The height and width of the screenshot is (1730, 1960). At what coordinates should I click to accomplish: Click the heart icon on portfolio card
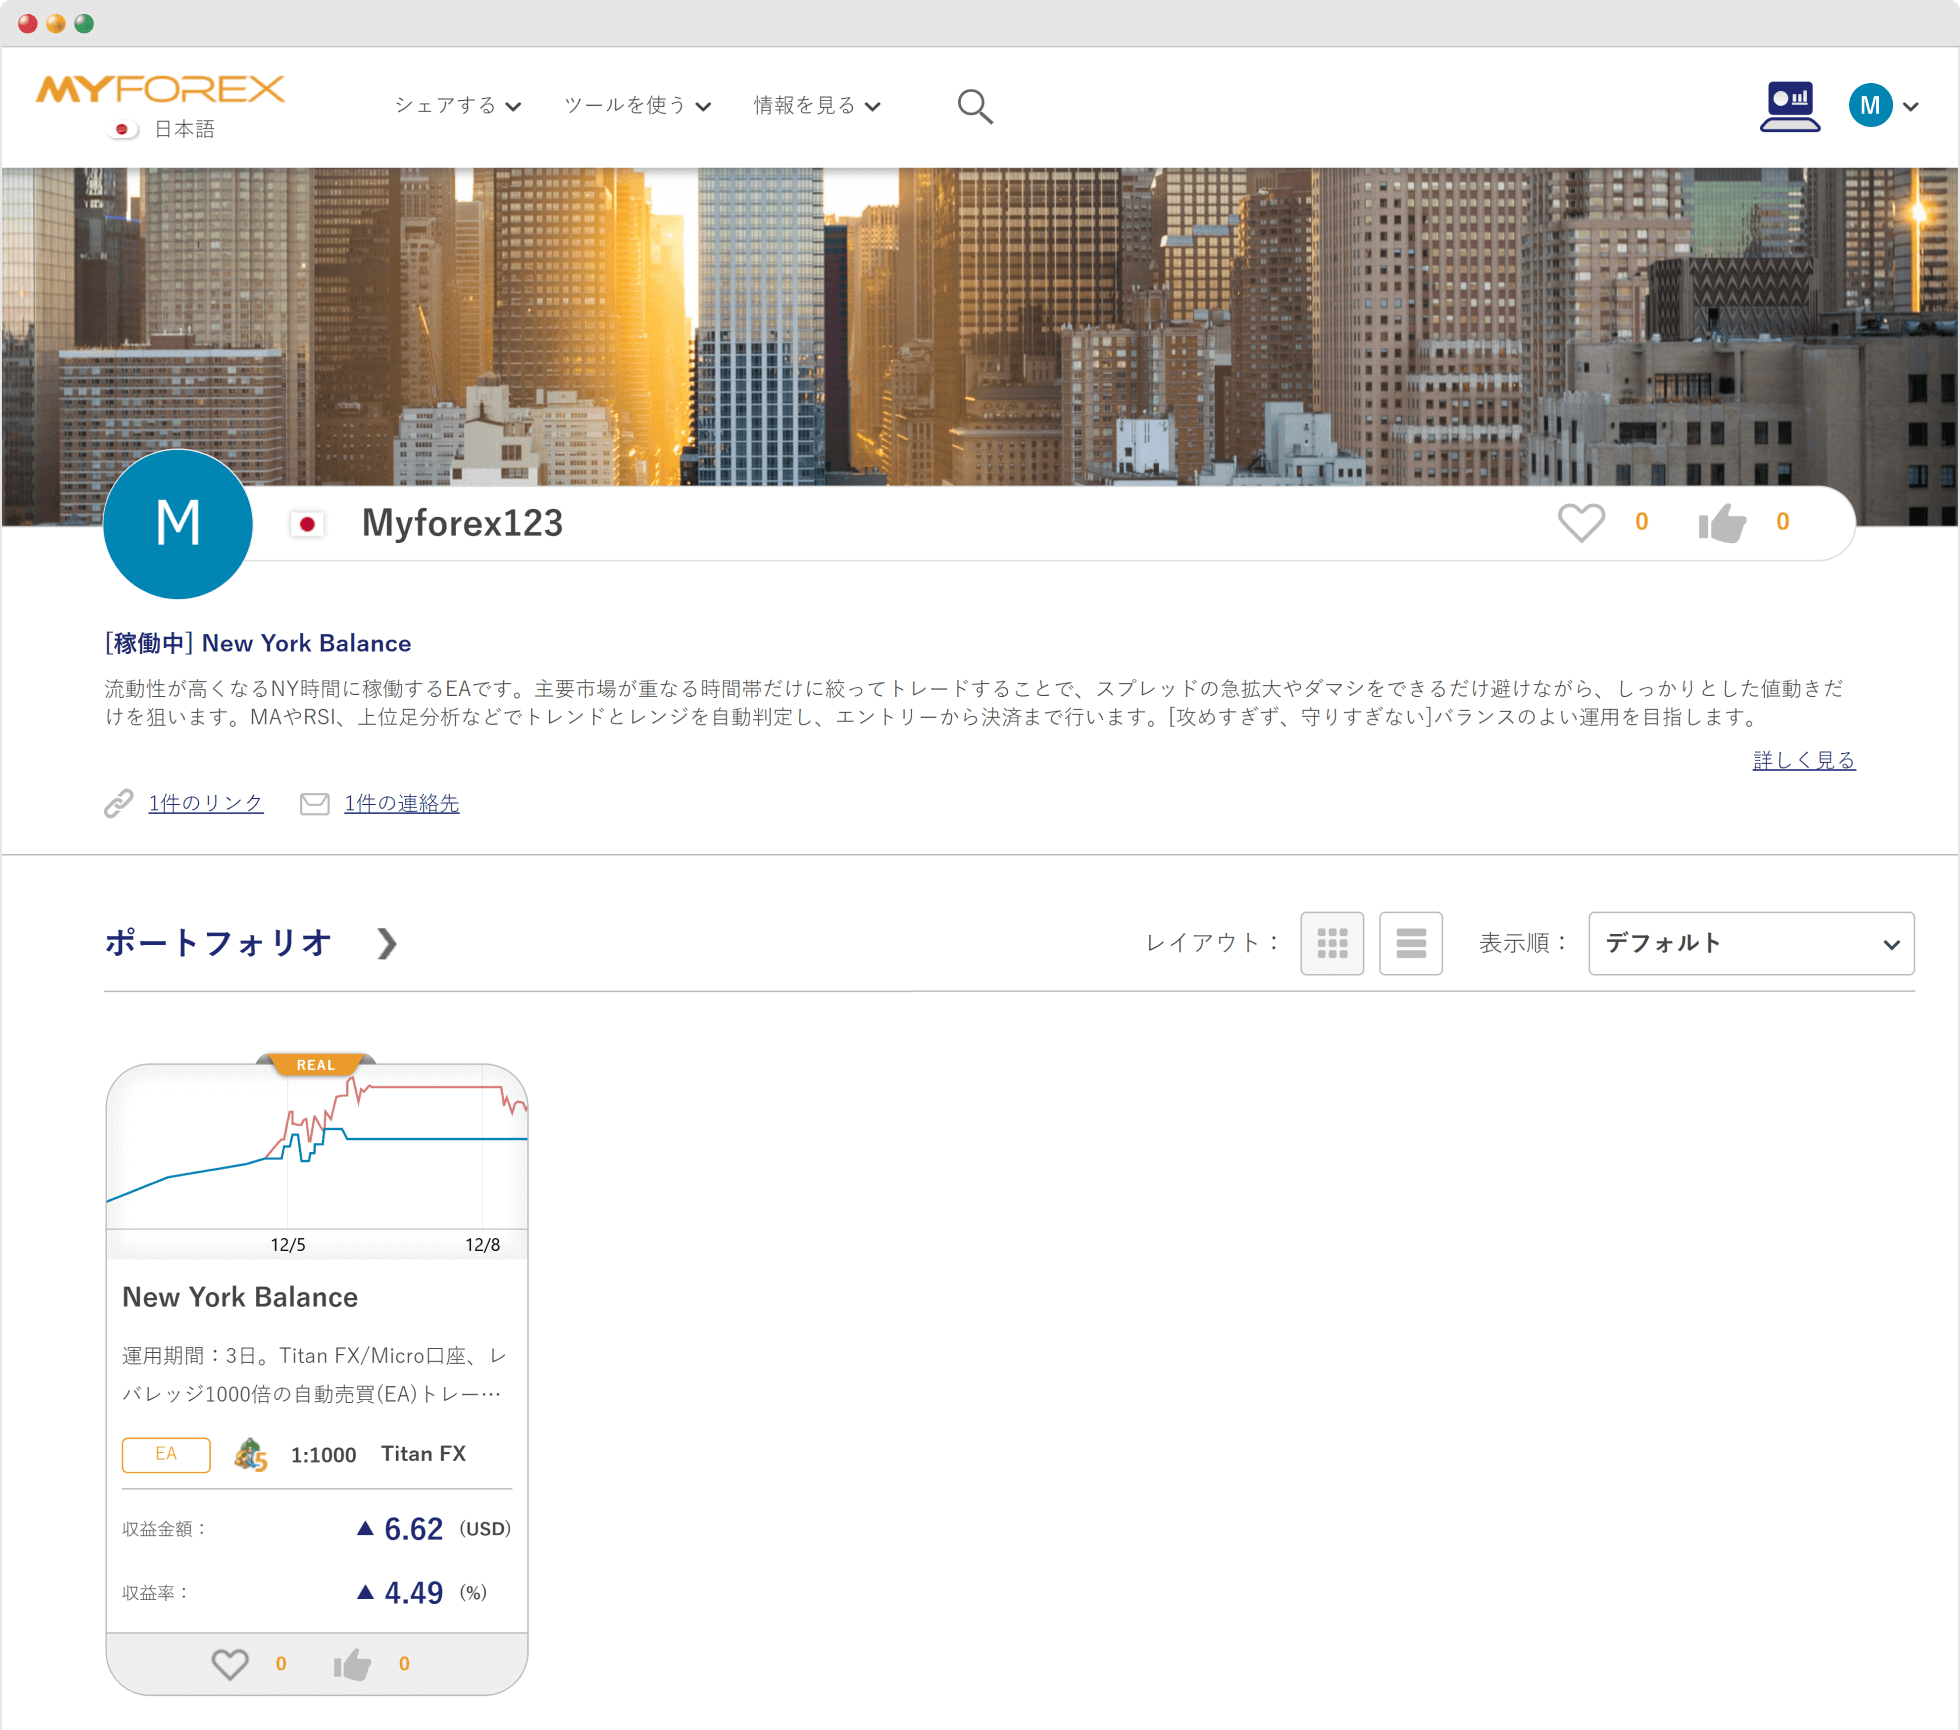[x=230, y=1663]
